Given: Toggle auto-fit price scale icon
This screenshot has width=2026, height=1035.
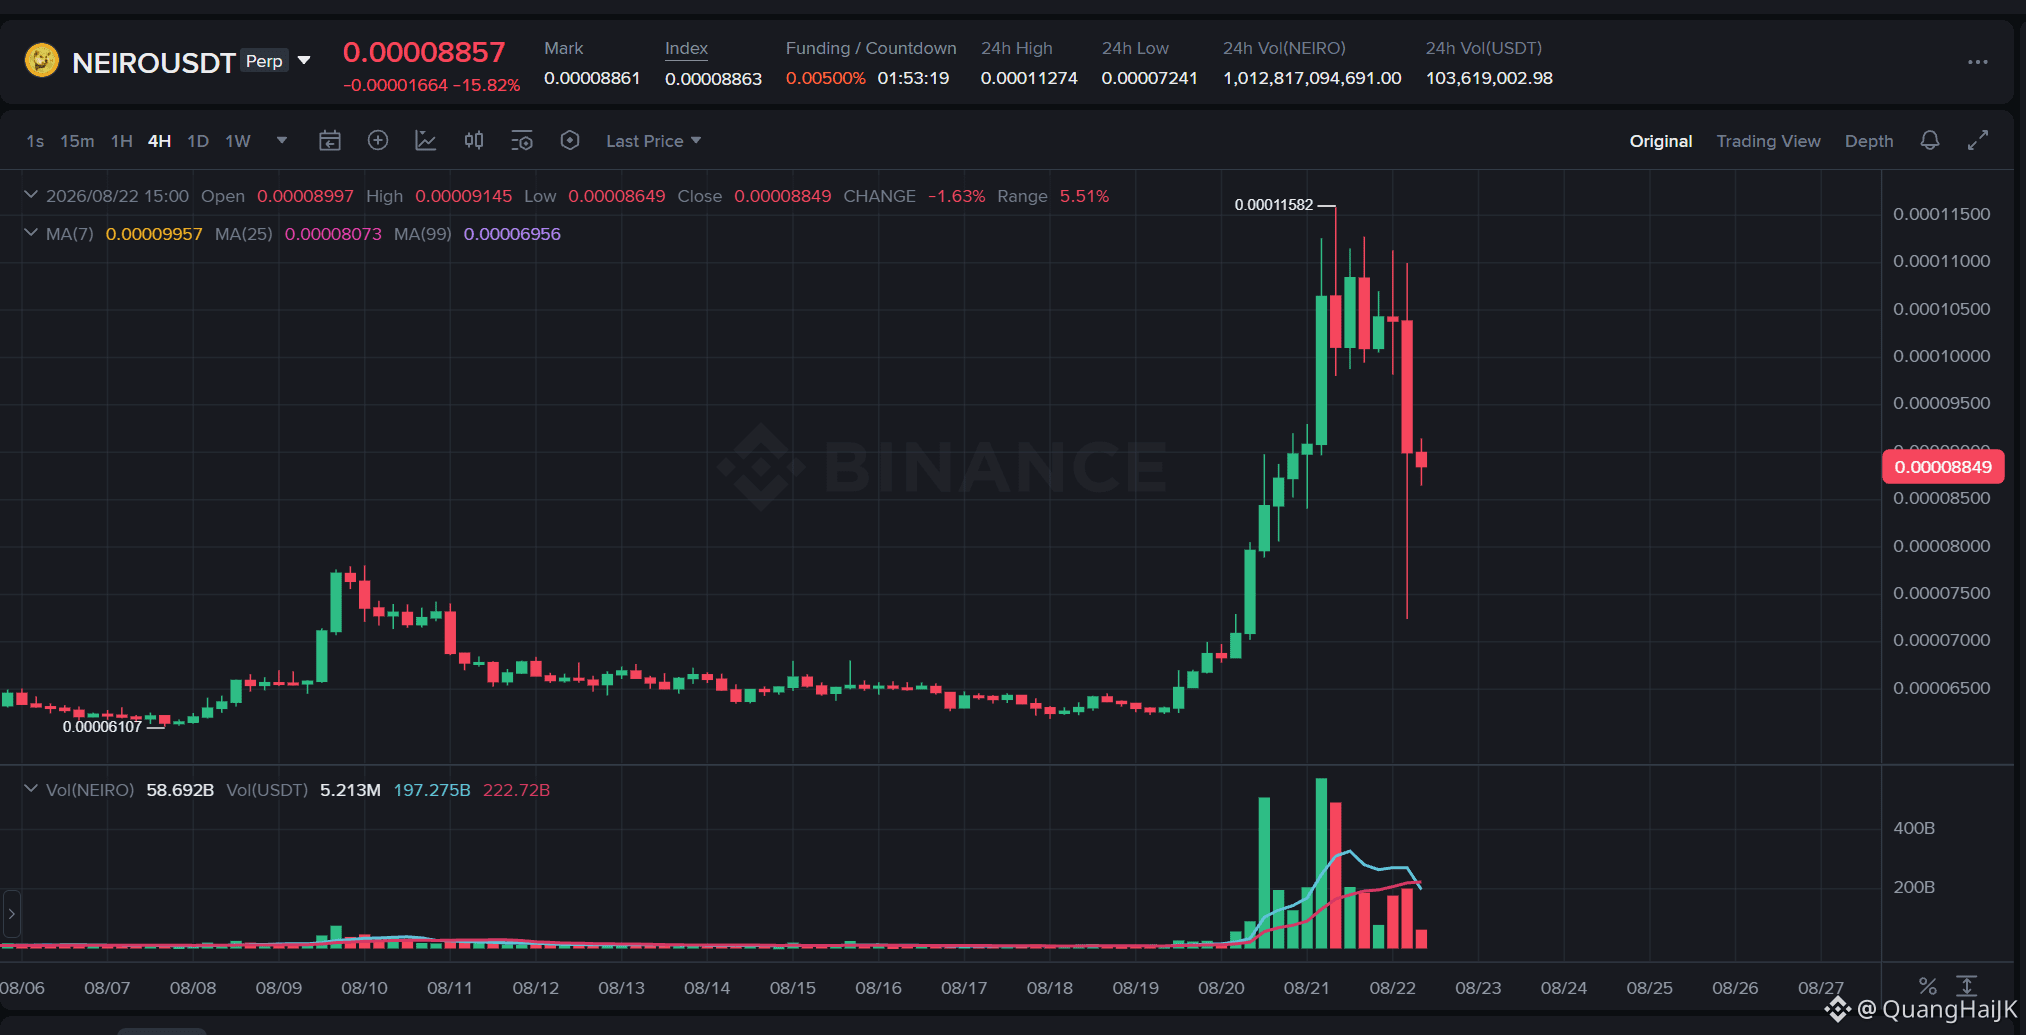Looking at the screenshot, I should (x=1967, y=986).
